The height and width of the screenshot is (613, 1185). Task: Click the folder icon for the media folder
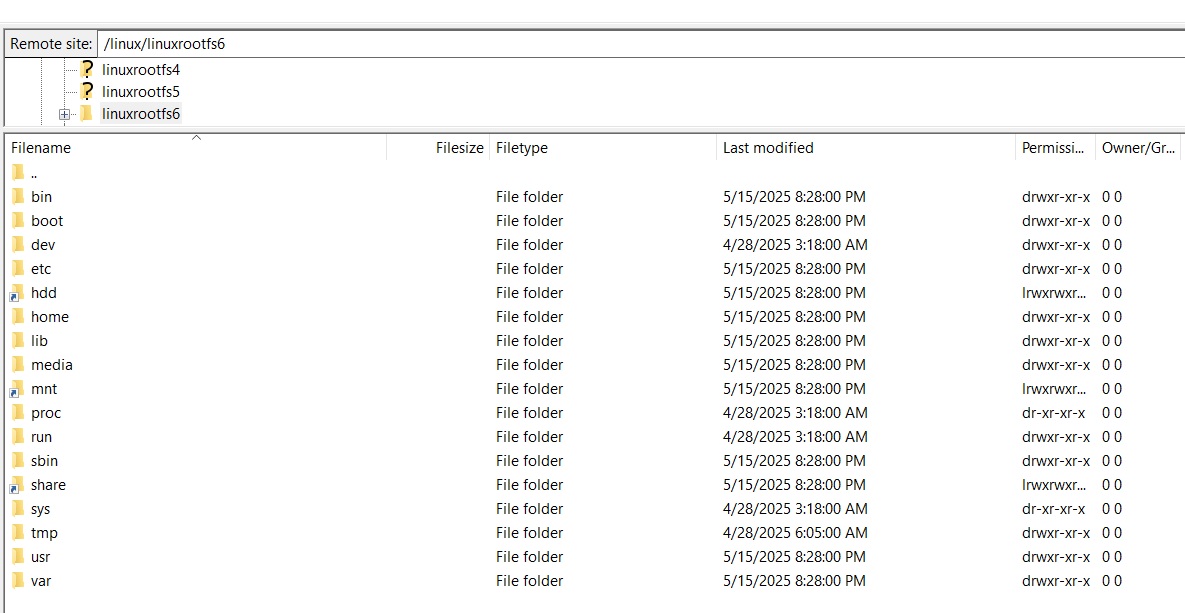(18, 364)
